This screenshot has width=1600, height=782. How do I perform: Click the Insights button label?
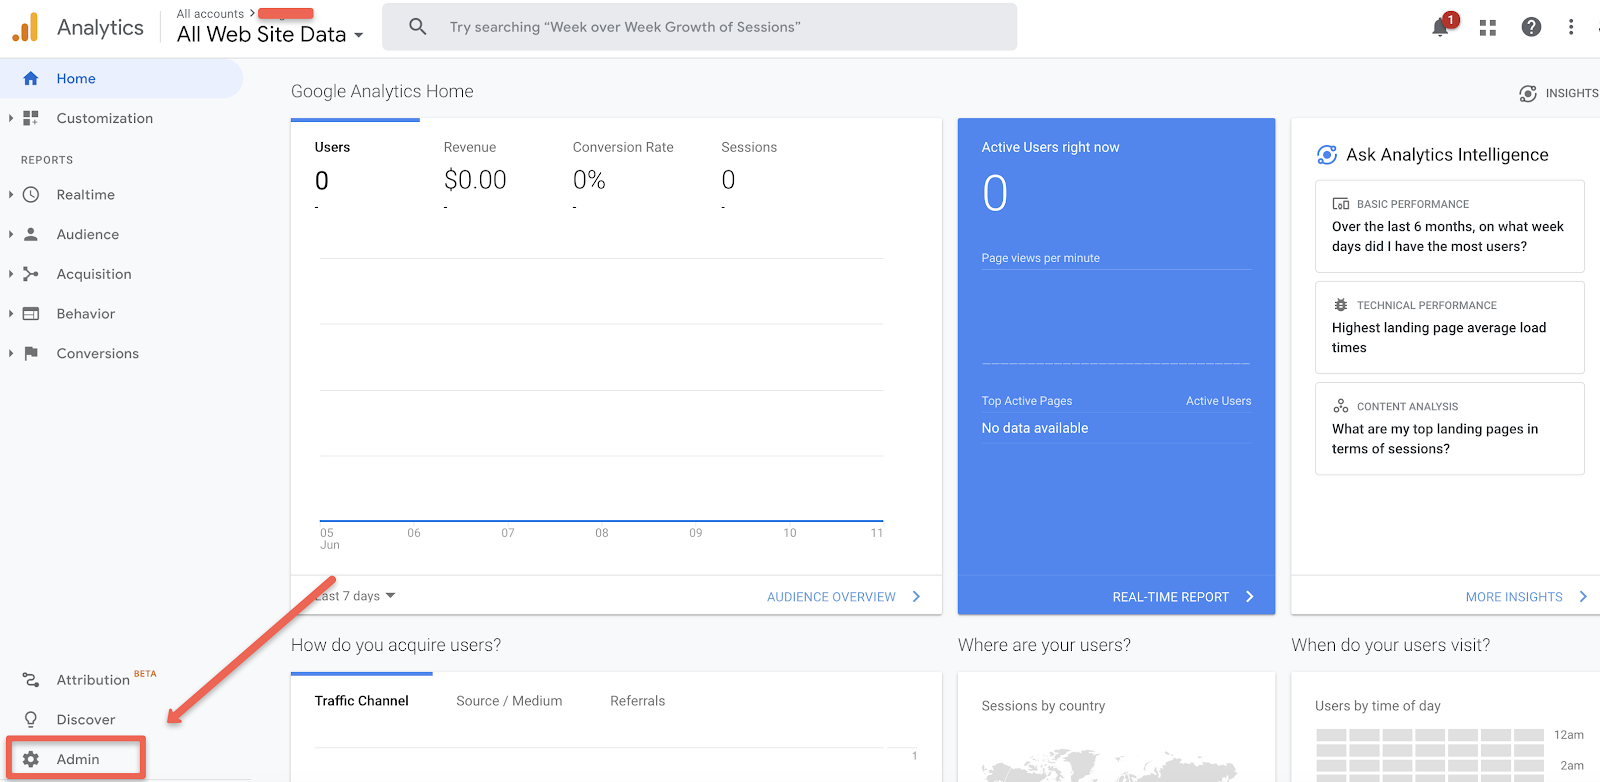(1571, 93)
